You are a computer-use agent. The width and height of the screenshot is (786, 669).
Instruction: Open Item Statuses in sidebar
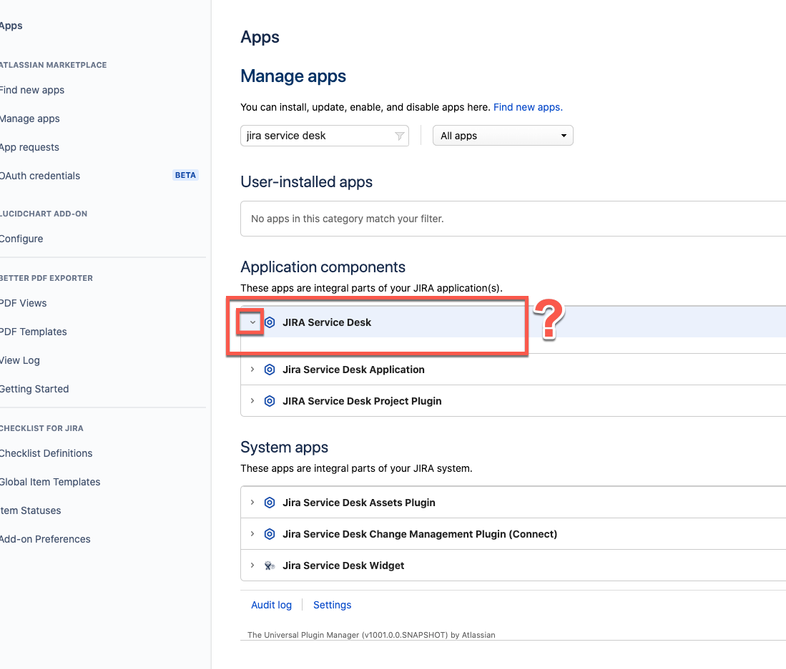[30, 511]
